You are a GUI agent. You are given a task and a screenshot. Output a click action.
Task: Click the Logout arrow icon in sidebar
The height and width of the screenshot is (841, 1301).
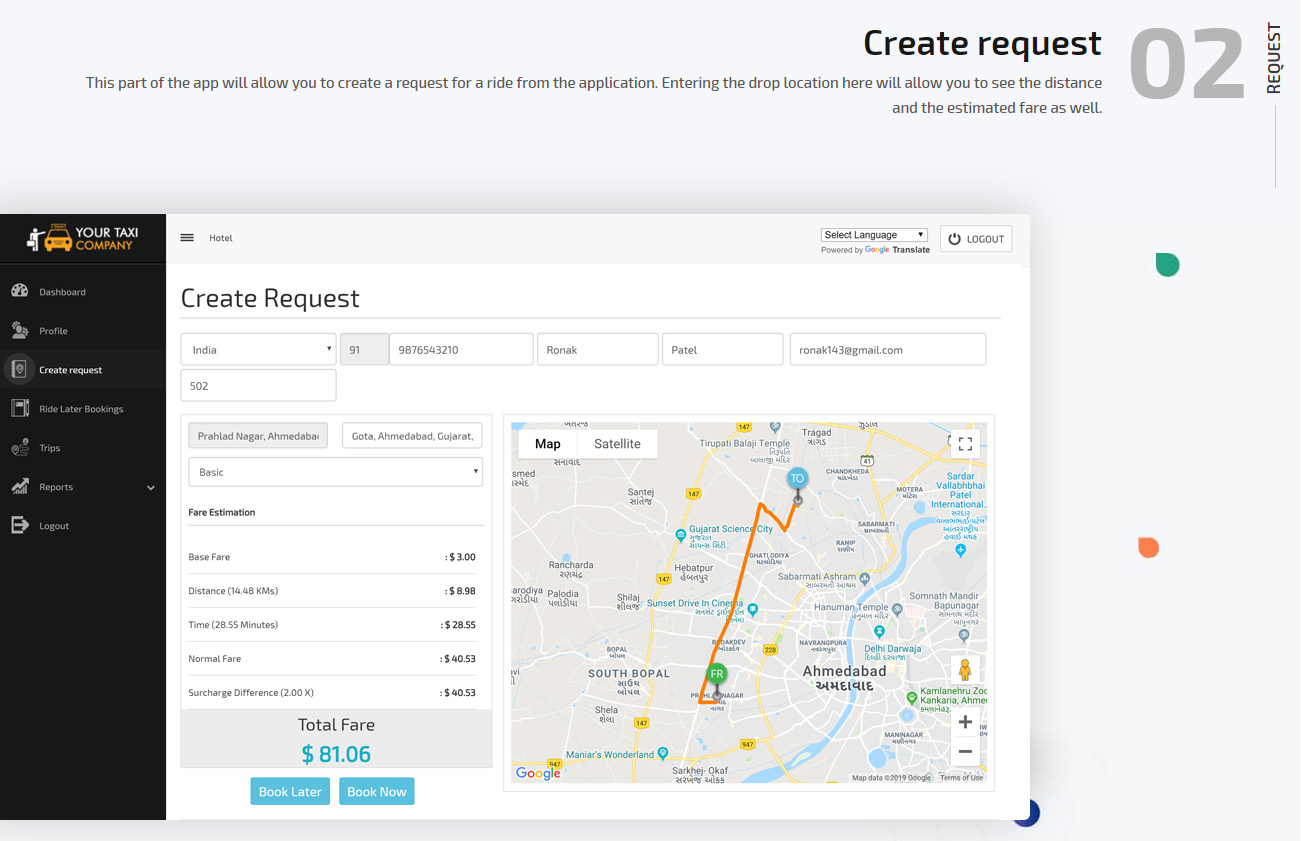(19, 525)
